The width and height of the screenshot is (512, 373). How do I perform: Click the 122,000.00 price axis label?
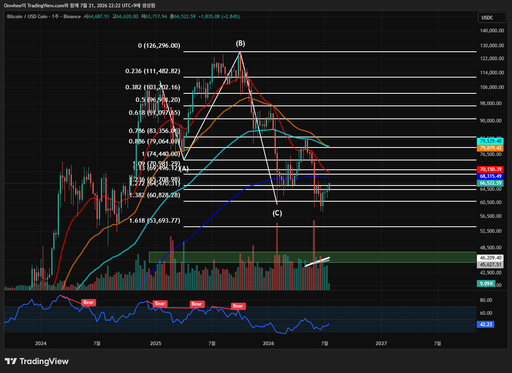pos(492,58)
